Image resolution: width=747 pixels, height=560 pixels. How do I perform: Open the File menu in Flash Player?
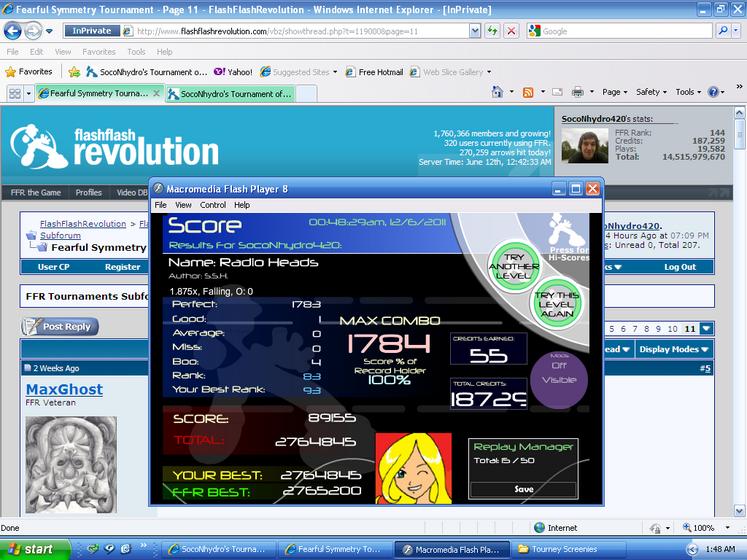[161, 205]
